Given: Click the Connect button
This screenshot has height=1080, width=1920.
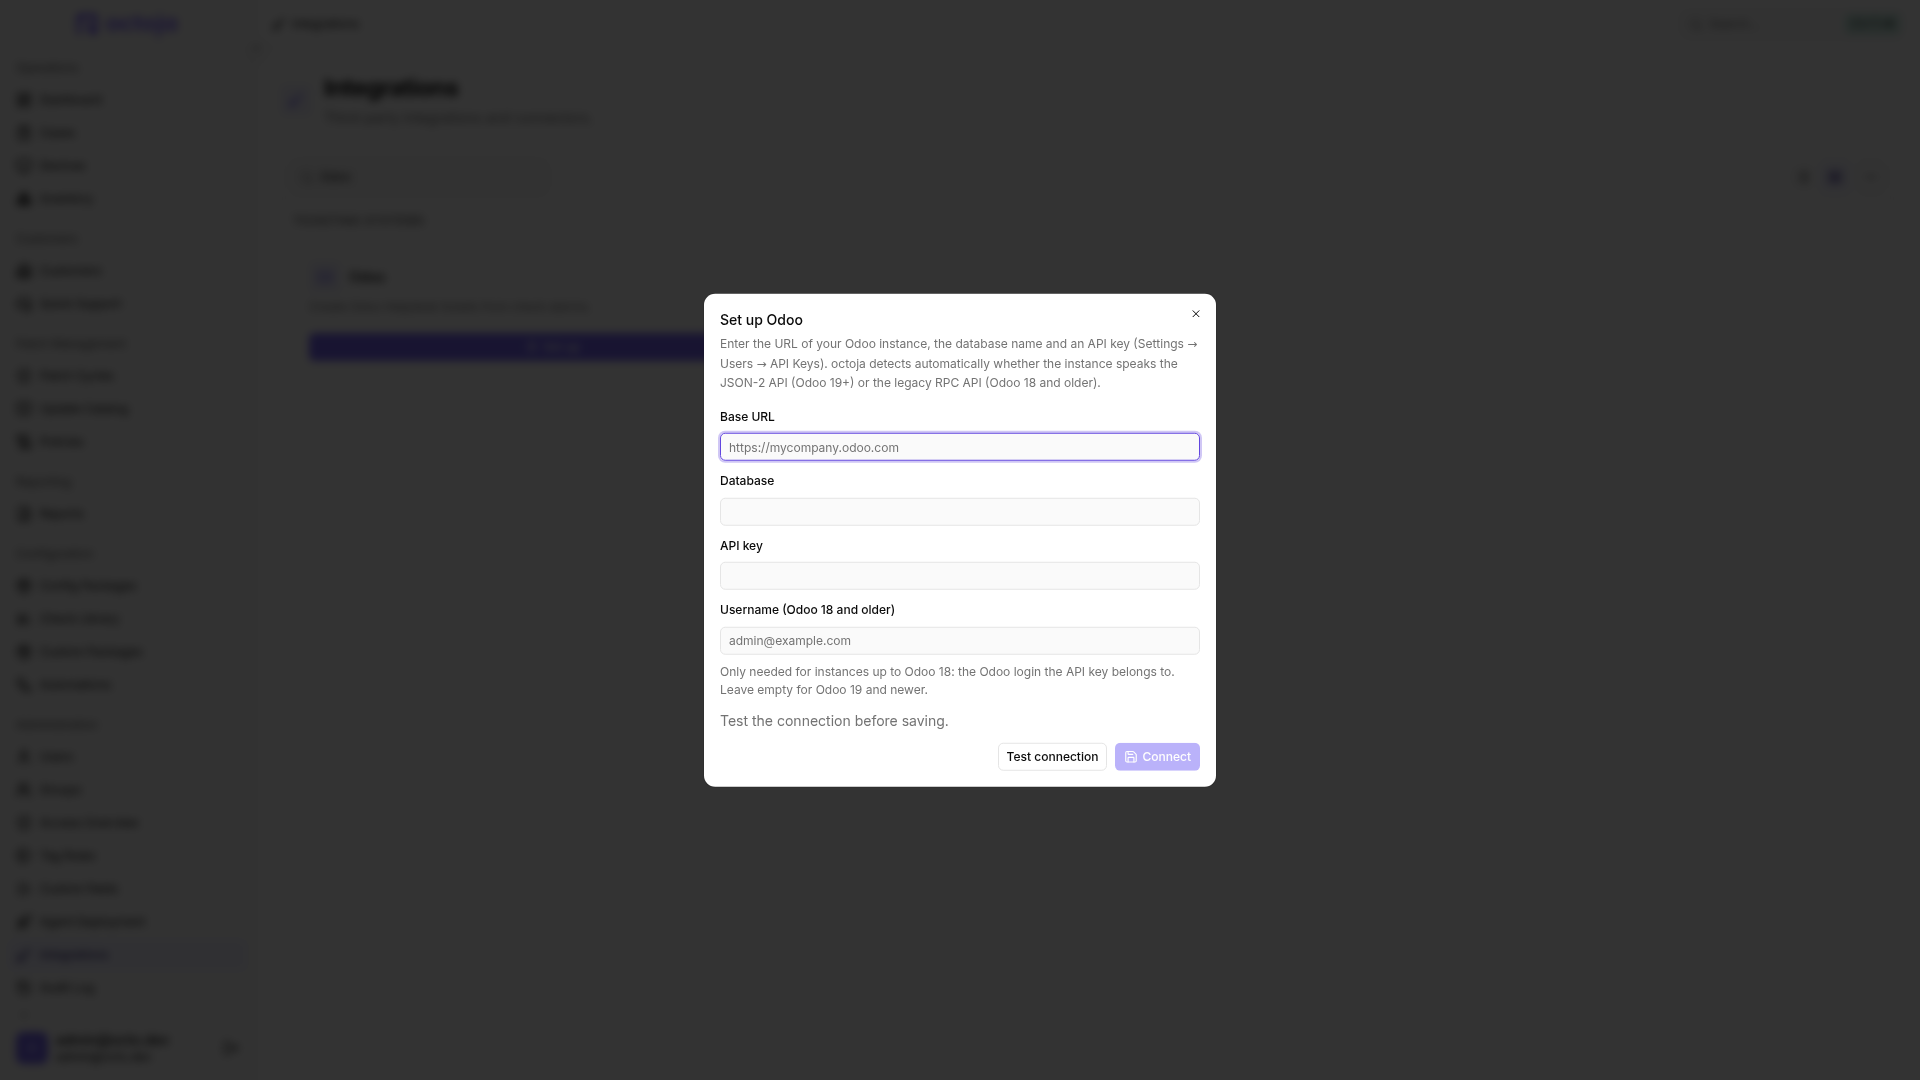Looking at the screenshot, I should pyautogui.click(x=1157, y=757).
